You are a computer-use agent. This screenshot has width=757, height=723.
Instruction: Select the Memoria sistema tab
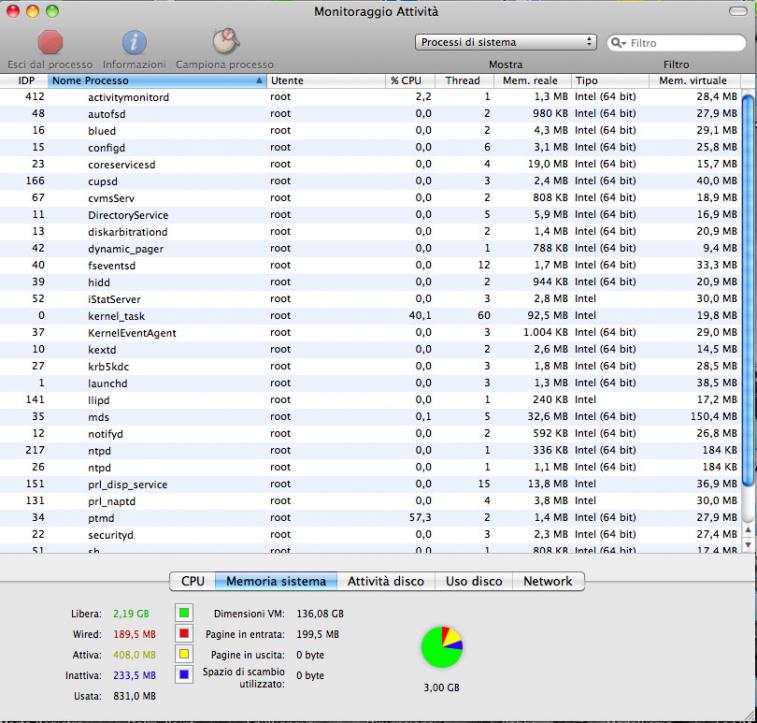276,581
